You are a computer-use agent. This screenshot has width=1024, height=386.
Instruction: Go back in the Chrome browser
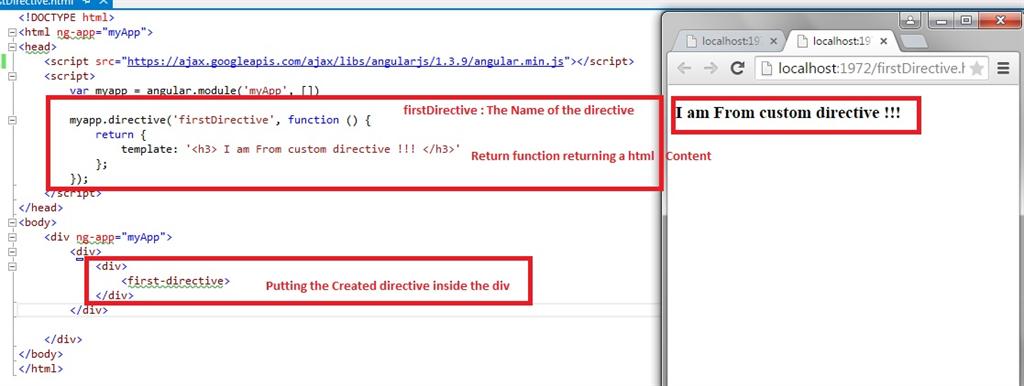coord(684,68)
